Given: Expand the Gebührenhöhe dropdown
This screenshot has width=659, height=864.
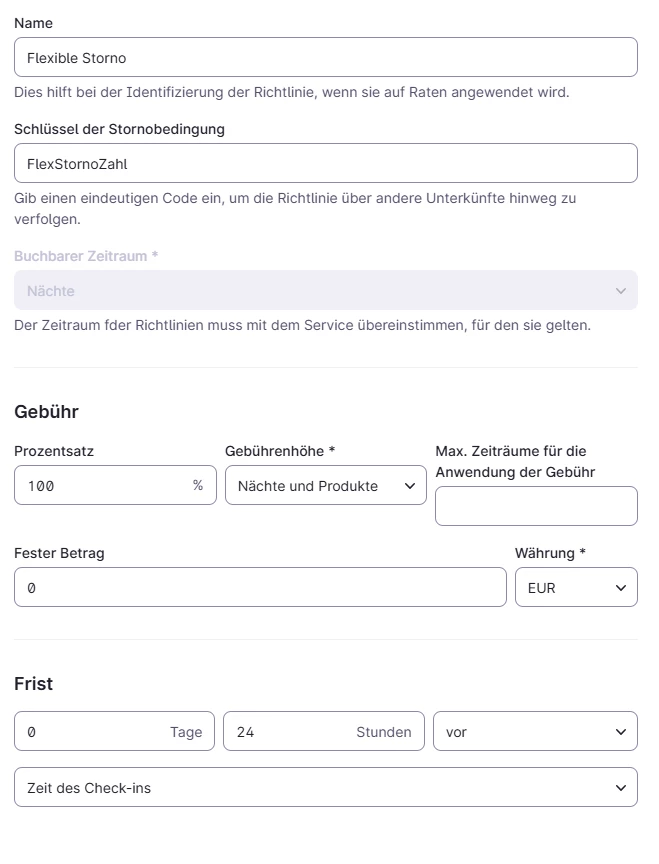Looking at the screenshot, I should click(x=325, y=485).
